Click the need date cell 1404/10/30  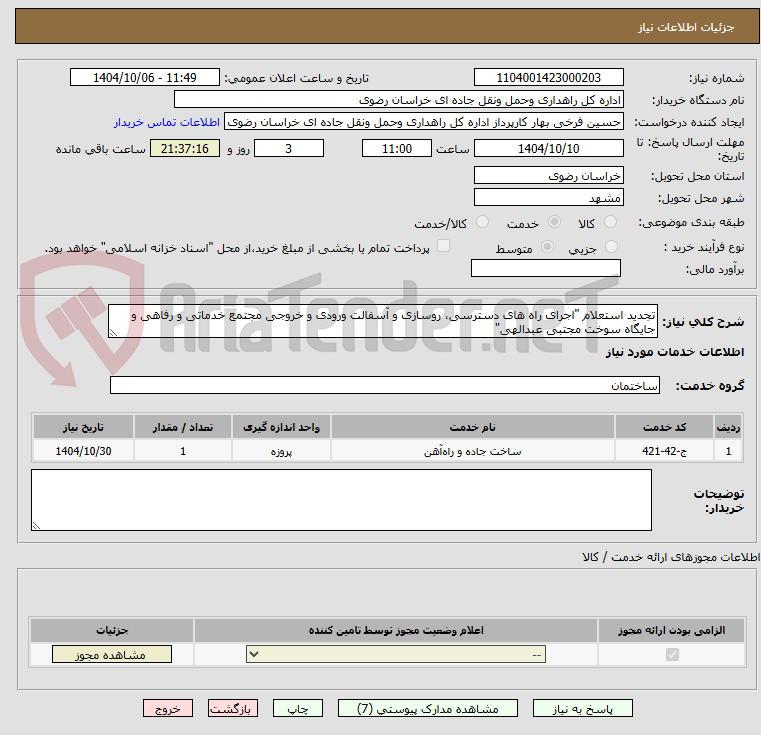coord(83,451)
